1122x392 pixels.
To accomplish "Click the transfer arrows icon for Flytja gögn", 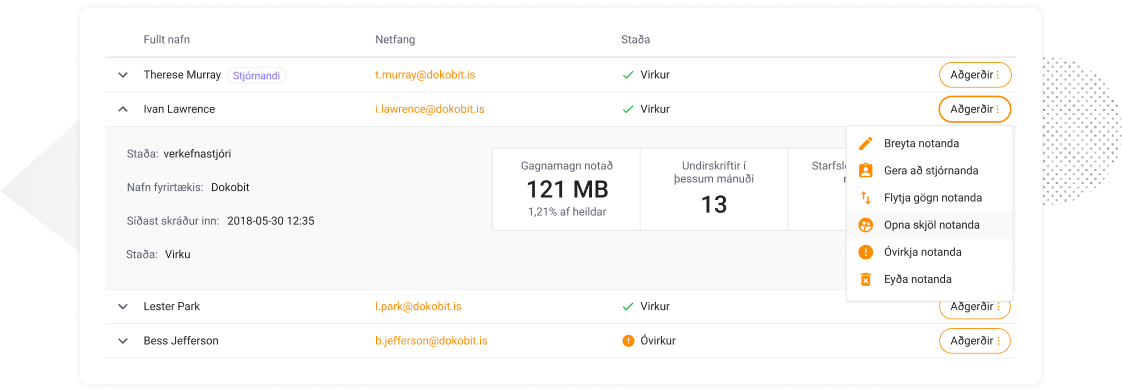I will click(865, 197).
